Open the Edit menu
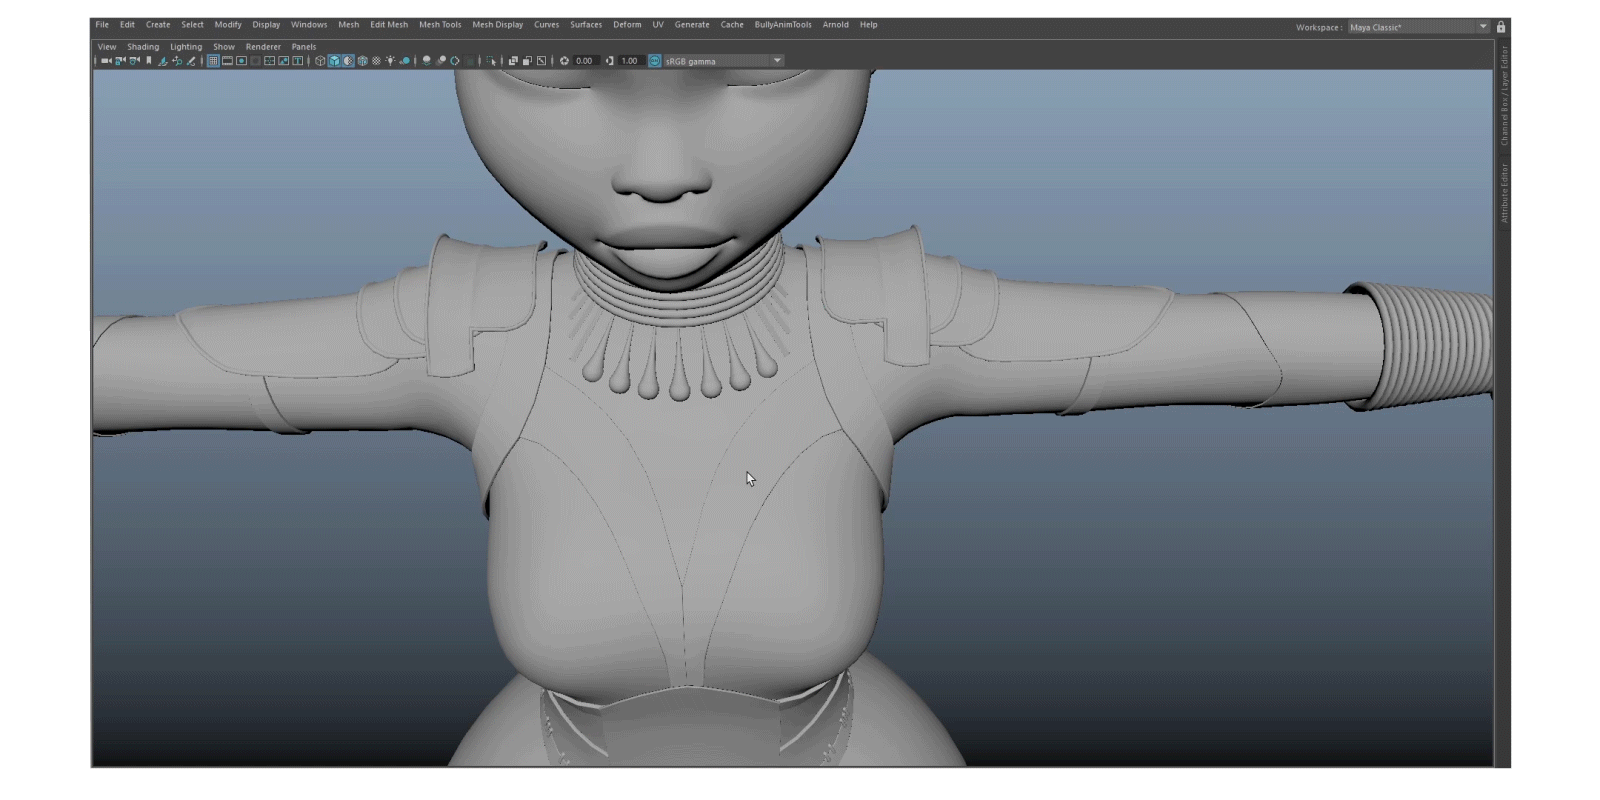The height and width of the screenshot is (800, 1600). click(x=127, y=25)
